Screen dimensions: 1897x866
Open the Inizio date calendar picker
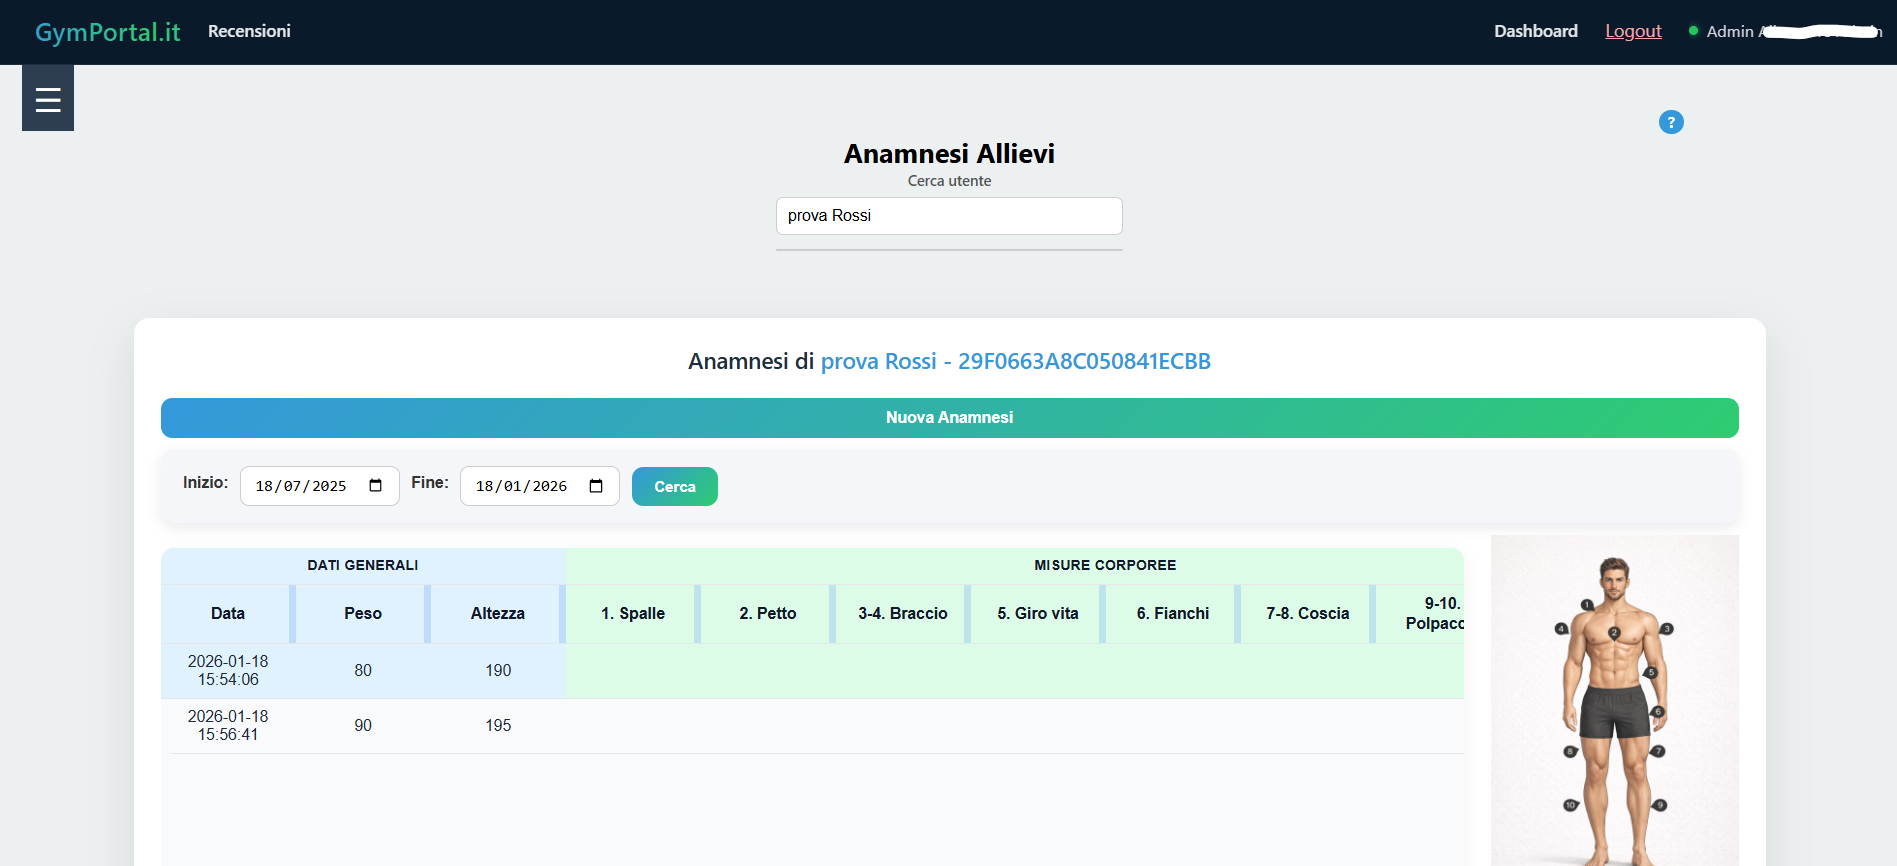click(x=376, y=486)
